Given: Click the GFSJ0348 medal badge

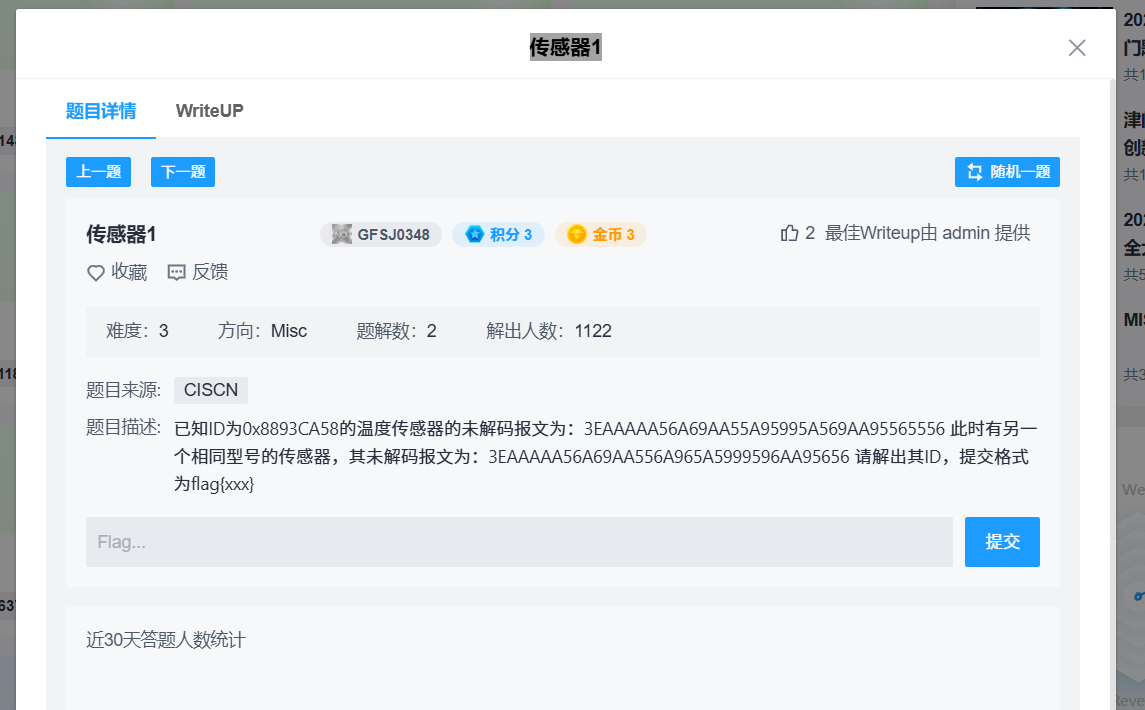Looking at the screenshot, I should (381, 233).
